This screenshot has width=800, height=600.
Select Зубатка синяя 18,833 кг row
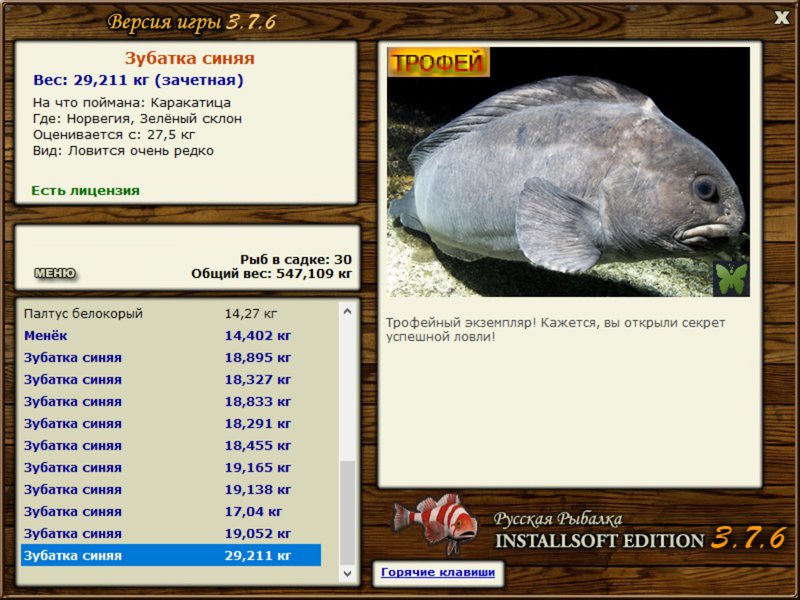tap(171, 401)
